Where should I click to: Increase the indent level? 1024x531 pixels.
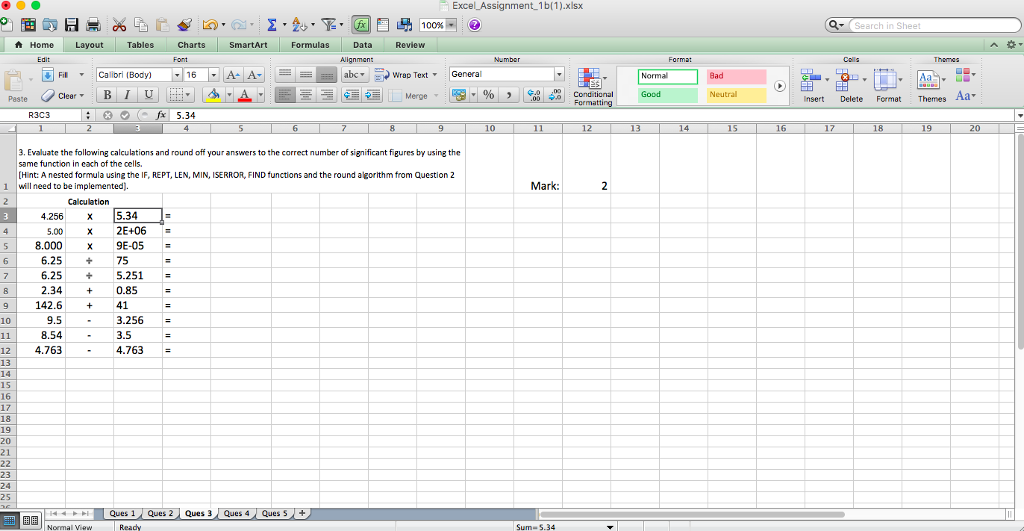tap(373, 95)
